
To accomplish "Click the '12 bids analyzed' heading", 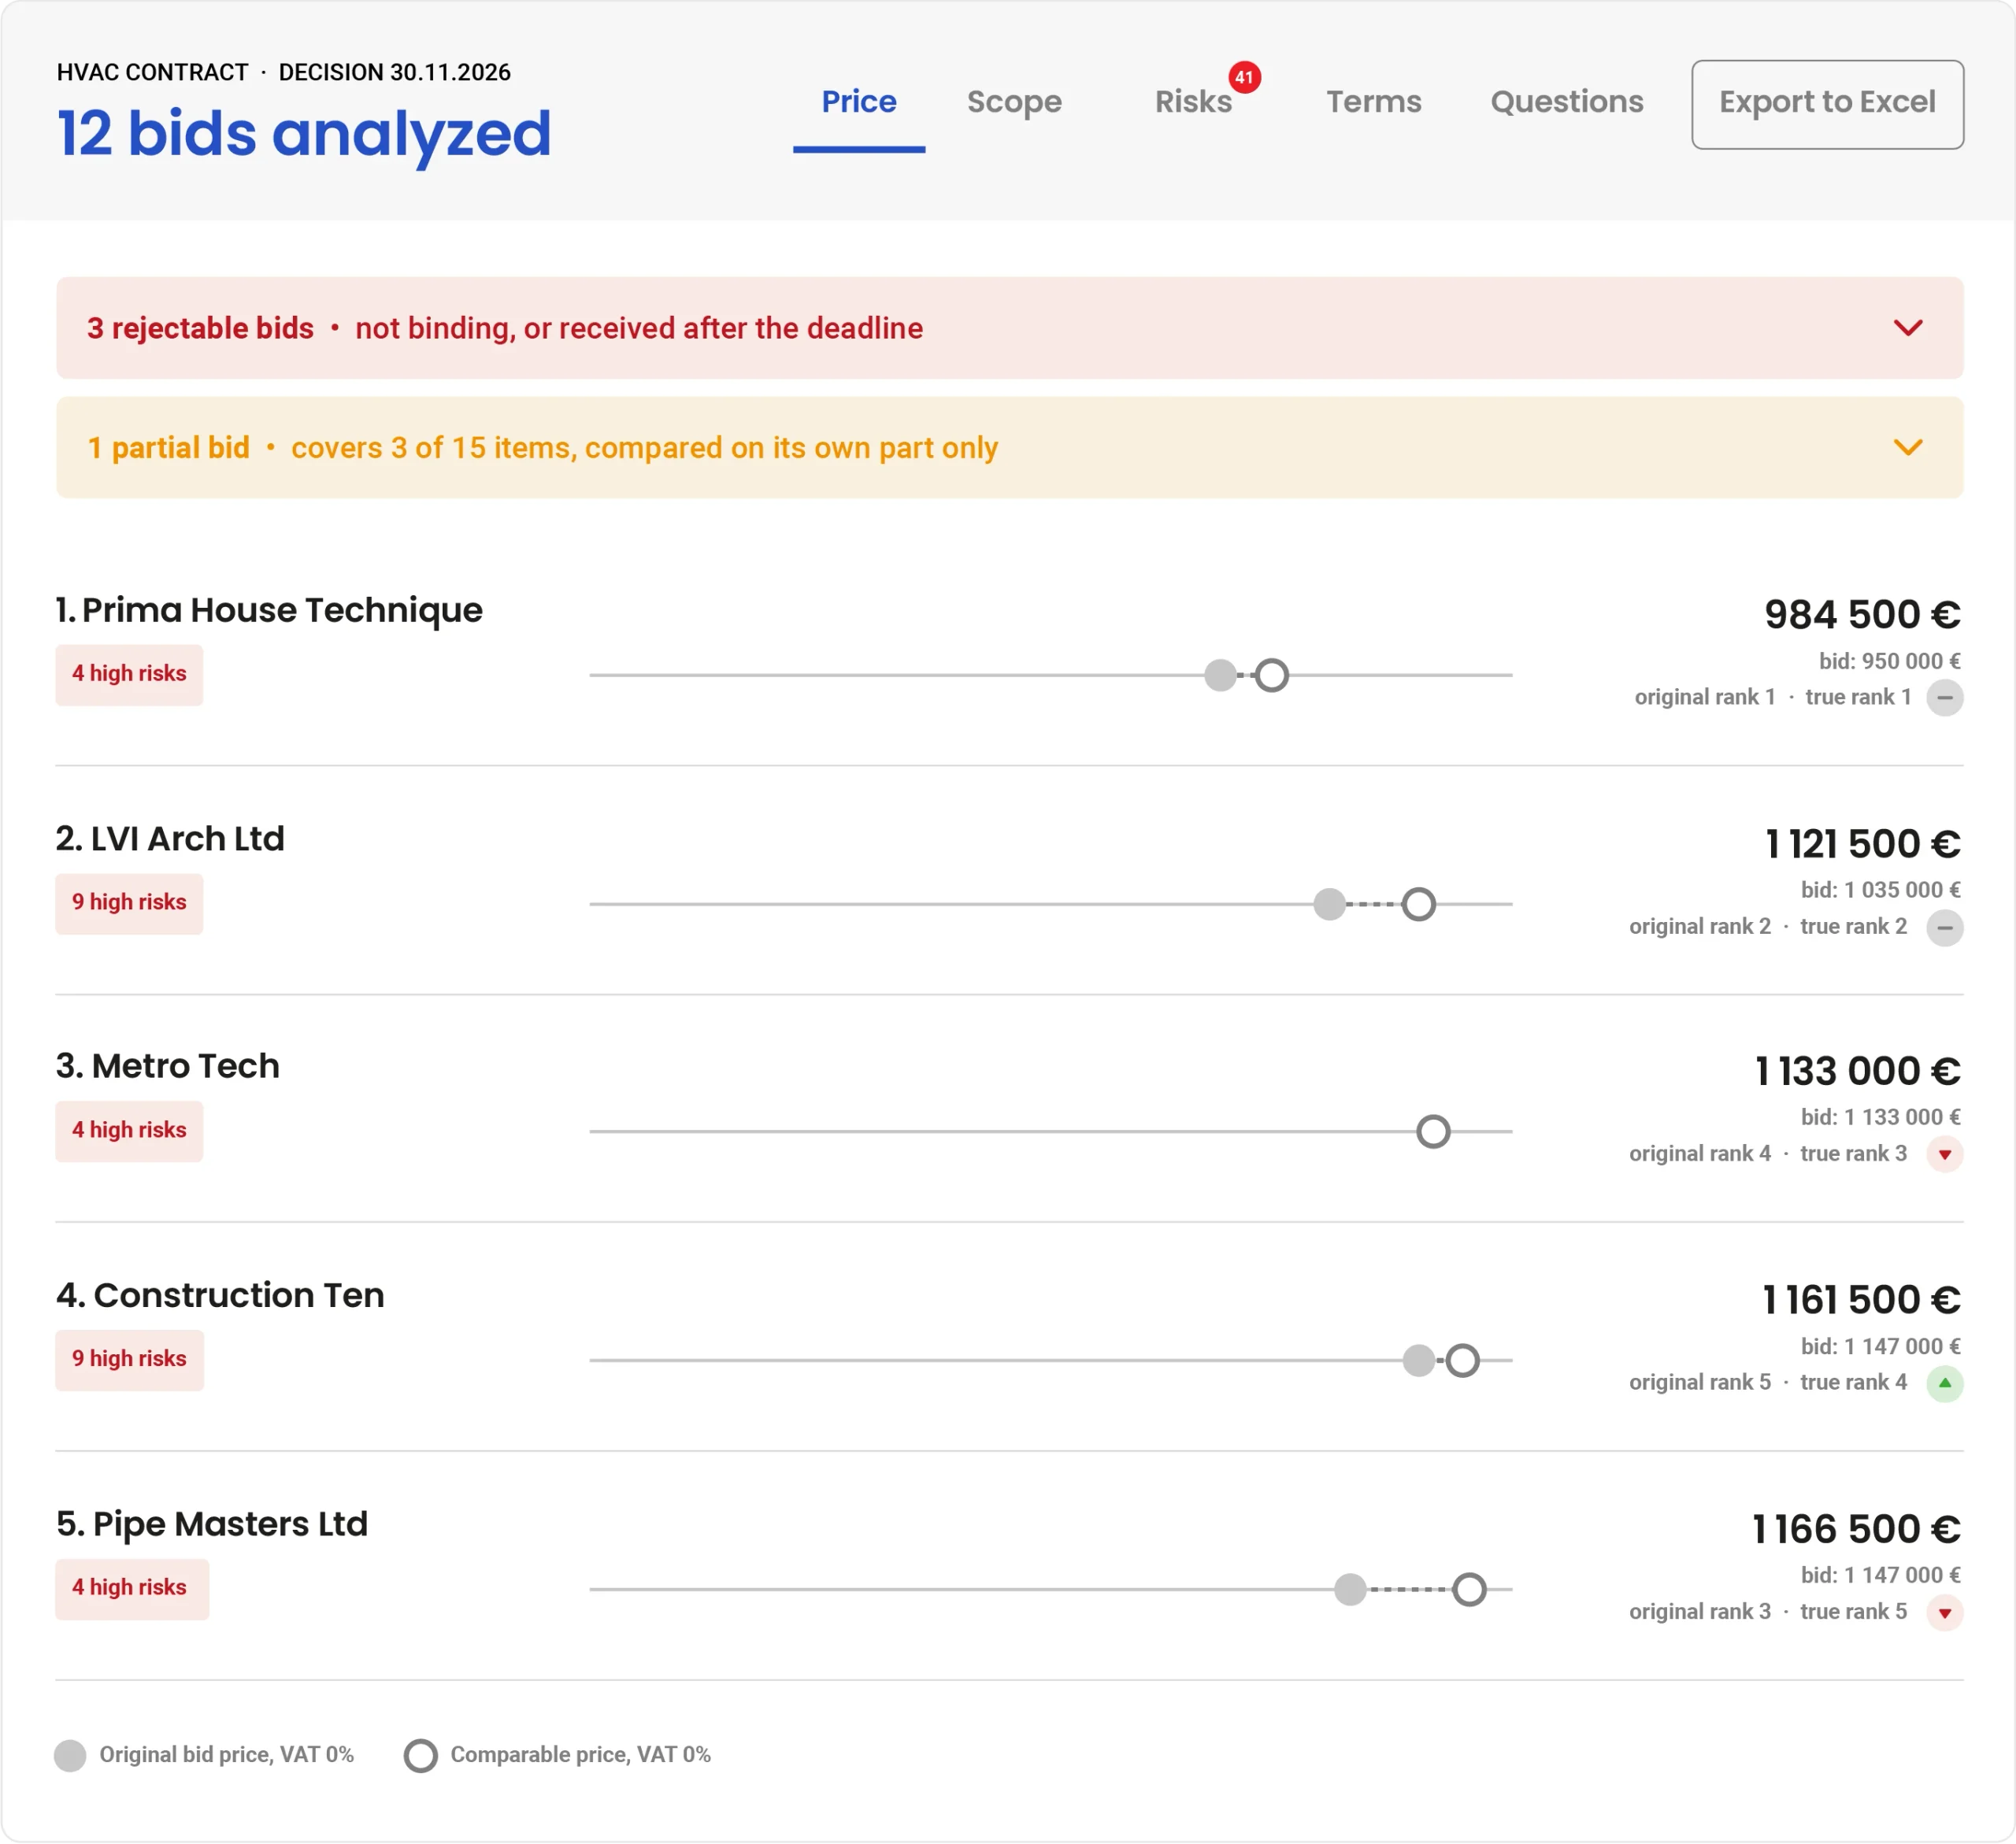I will pyautogui.click(x=304, y=134).
